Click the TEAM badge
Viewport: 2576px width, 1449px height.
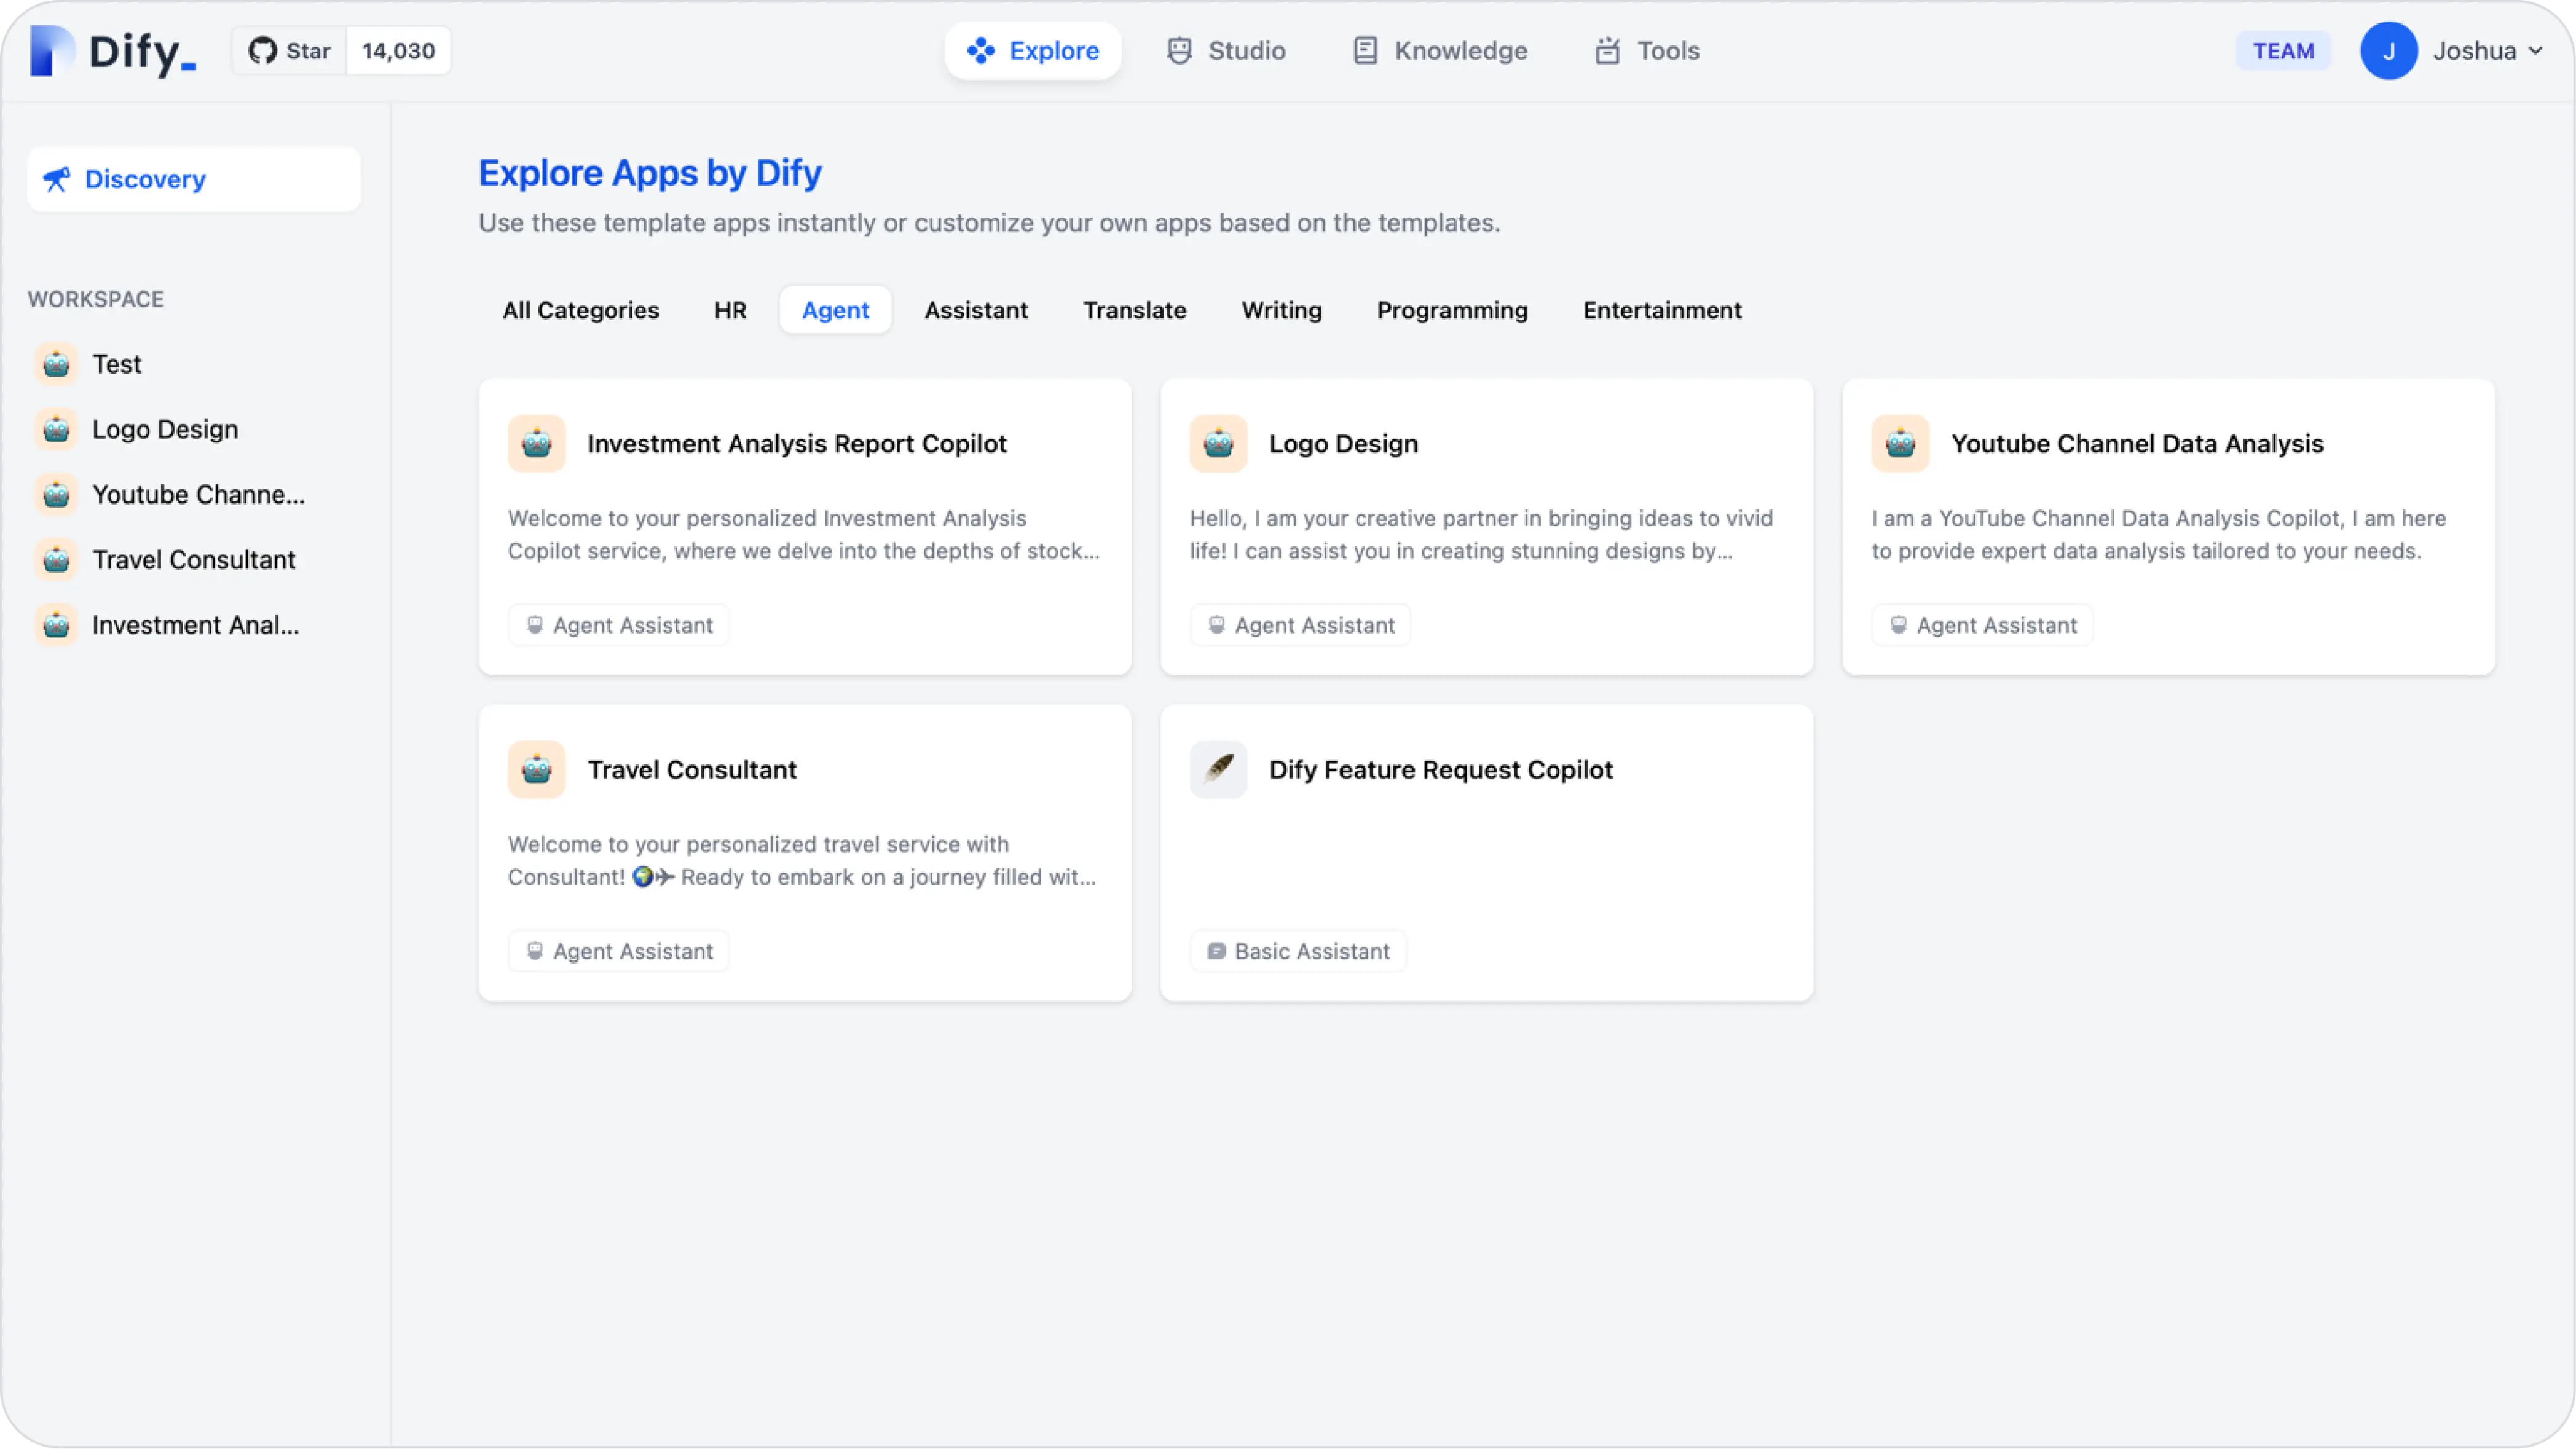[2283, 50]
